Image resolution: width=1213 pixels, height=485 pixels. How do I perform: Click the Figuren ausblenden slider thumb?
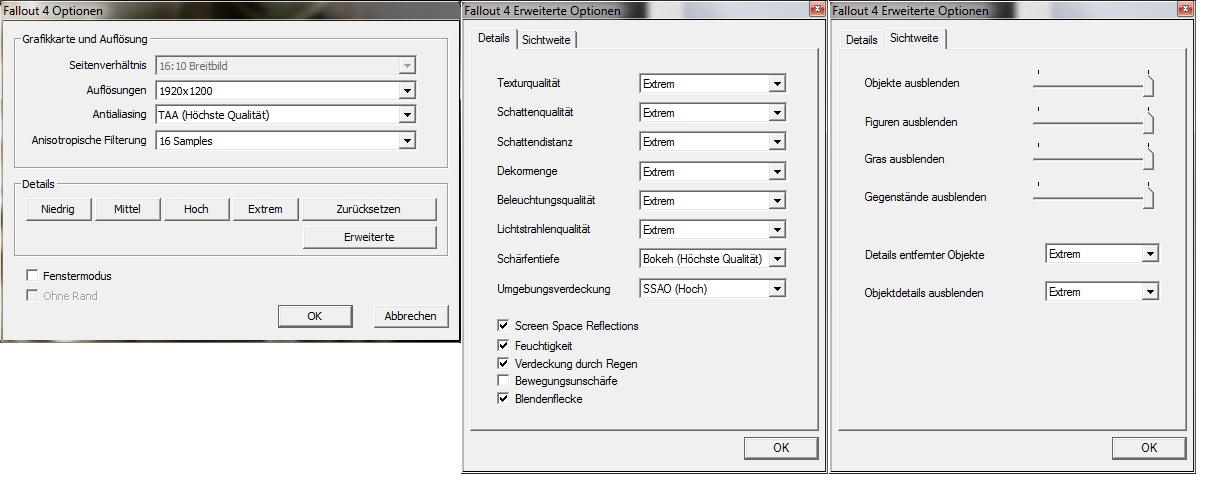(1149, 123)
